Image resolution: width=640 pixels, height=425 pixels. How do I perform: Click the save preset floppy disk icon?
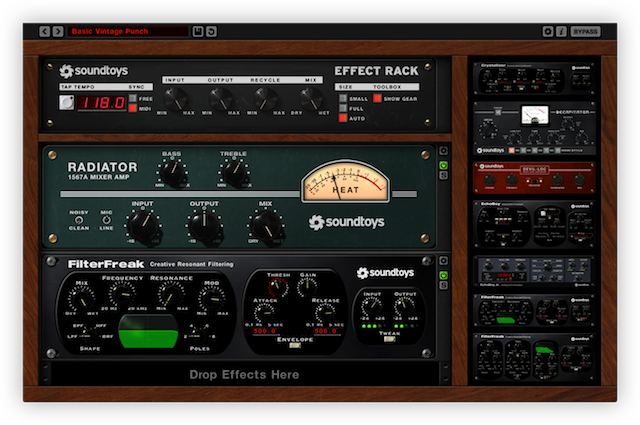198,32
